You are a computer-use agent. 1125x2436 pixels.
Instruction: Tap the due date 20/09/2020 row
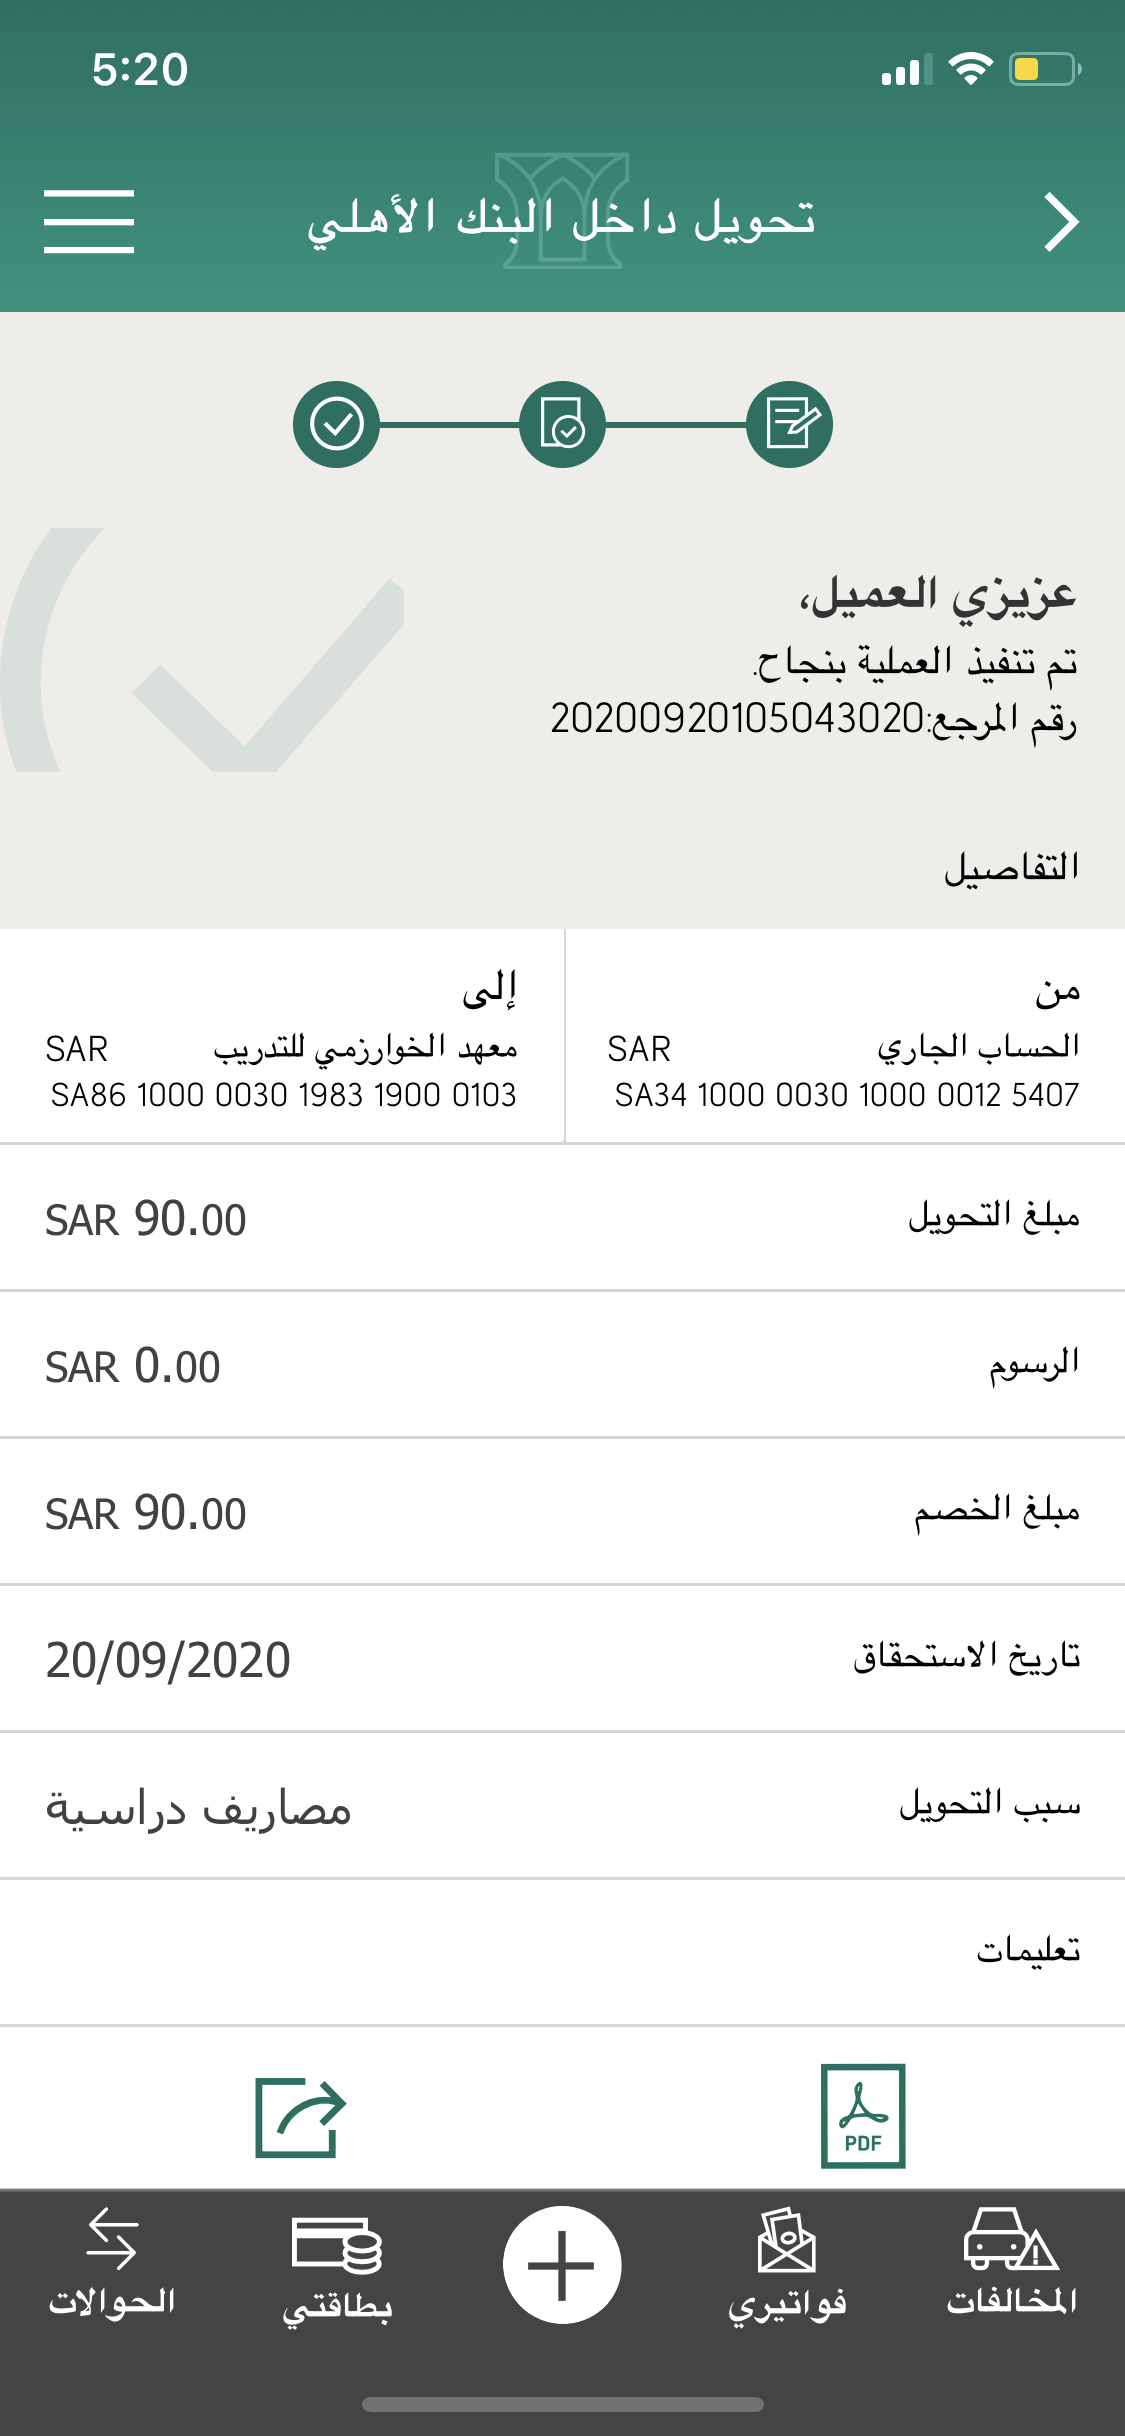click(562, 1660)
